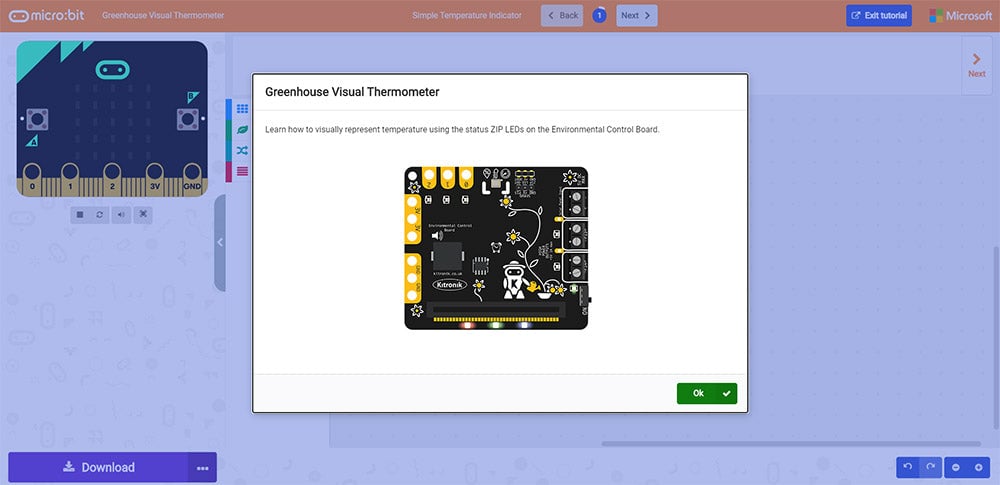Click the Greenhouse Visual Thermometer header title
1000x485 pixels.
tap(163, 15)
